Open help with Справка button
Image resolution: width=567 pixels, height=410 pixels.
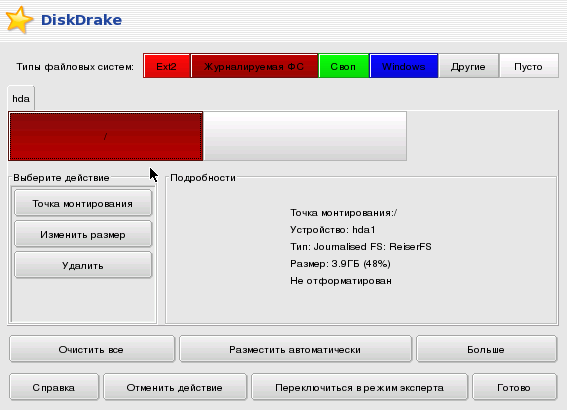(54, 387)
